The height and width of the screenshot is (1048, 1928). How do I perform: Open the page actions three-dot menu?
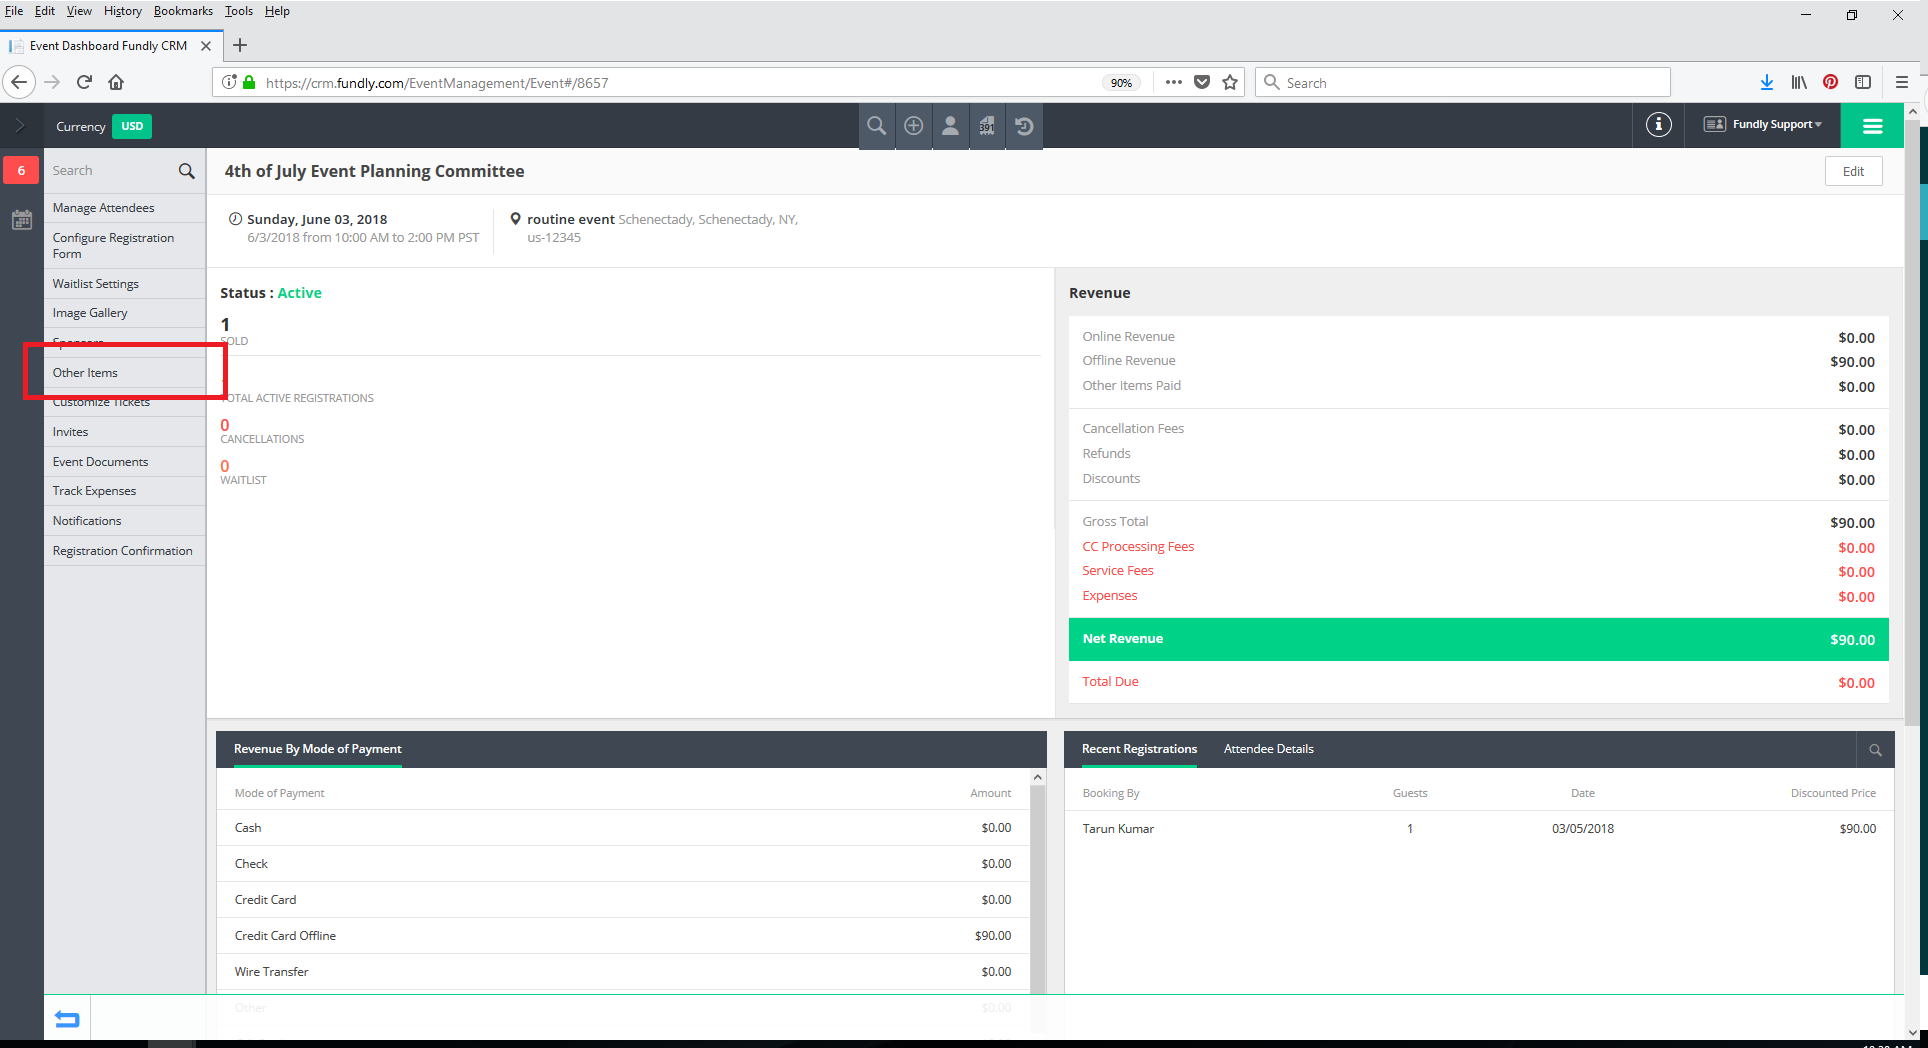(x=1173, y=82)
